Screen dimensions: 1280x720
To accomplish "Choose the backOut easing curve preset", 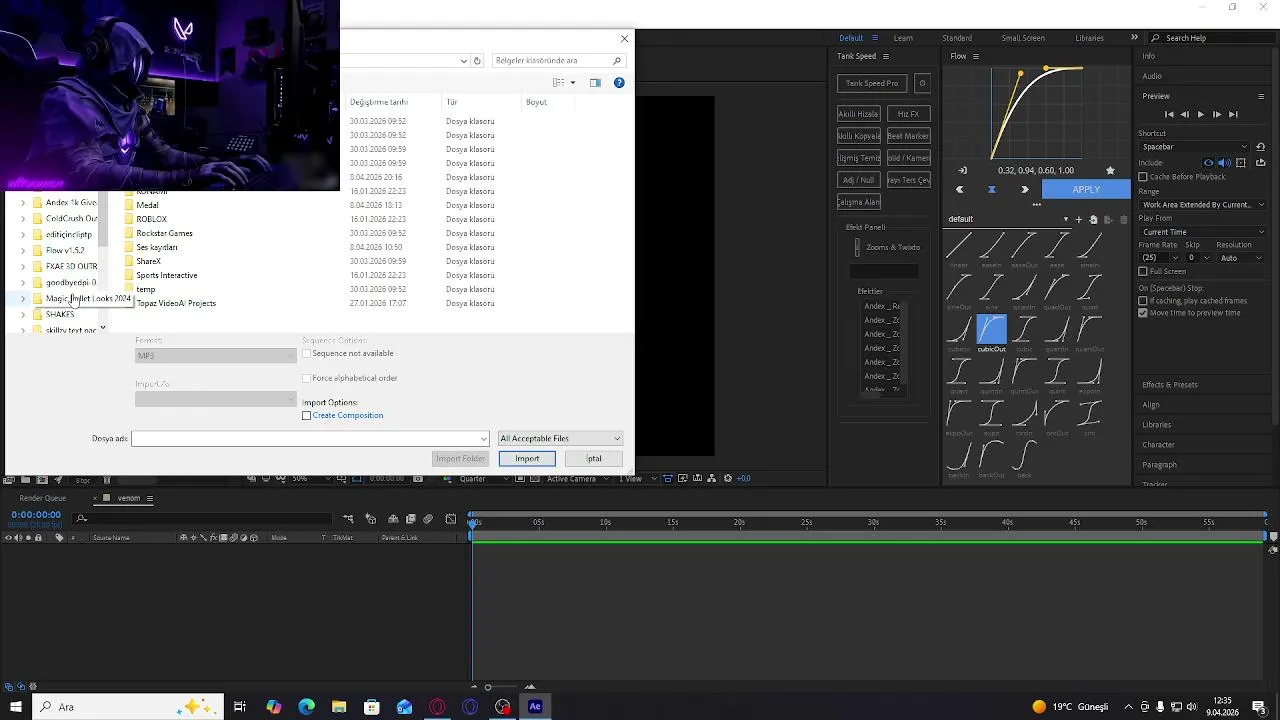I will [991, 457].
